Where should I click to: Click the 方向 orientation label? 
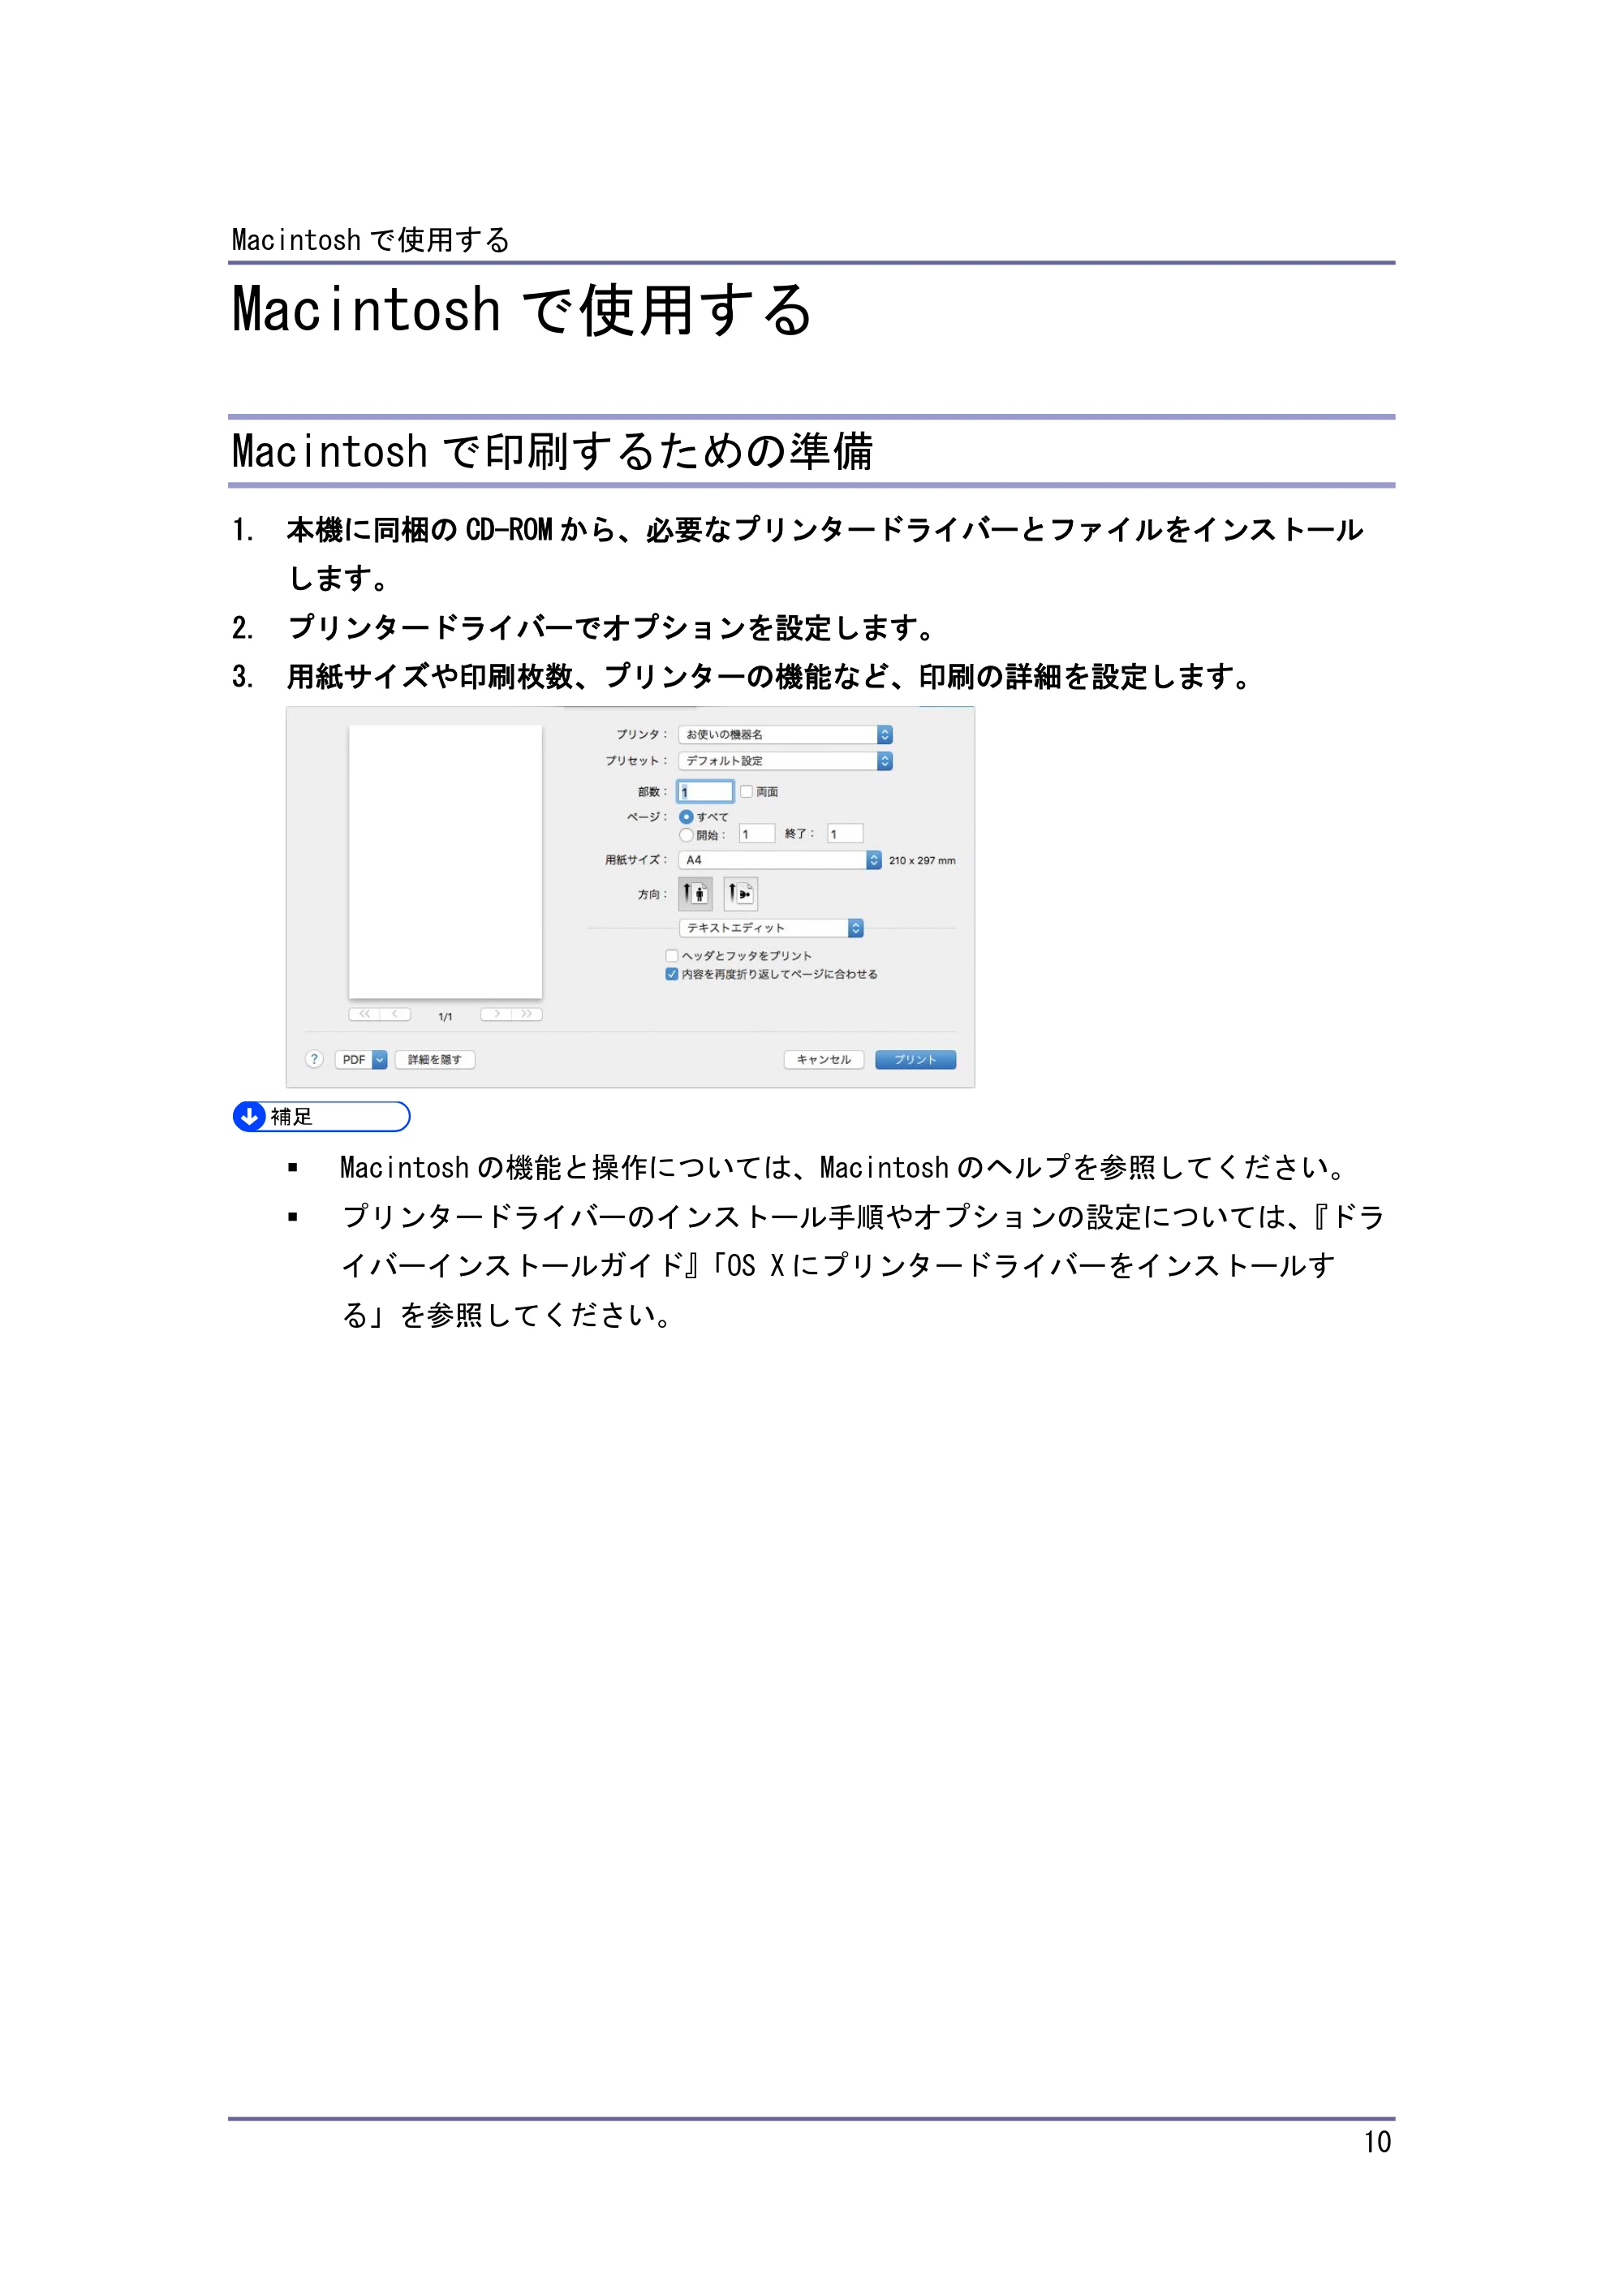click(652, 895)
